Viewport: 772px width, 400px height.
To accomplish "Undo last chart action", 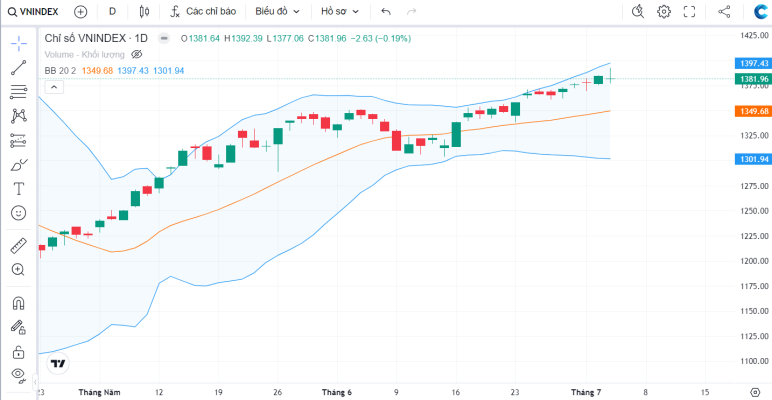I will point(386,12).
